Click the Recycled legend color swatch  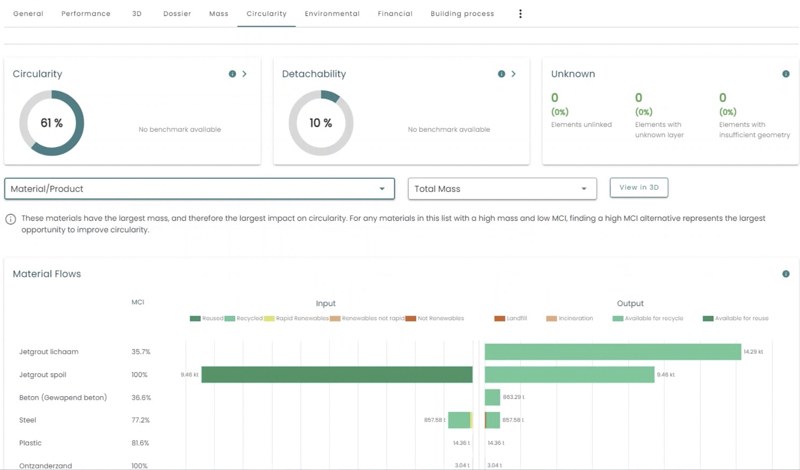(231, 318)
